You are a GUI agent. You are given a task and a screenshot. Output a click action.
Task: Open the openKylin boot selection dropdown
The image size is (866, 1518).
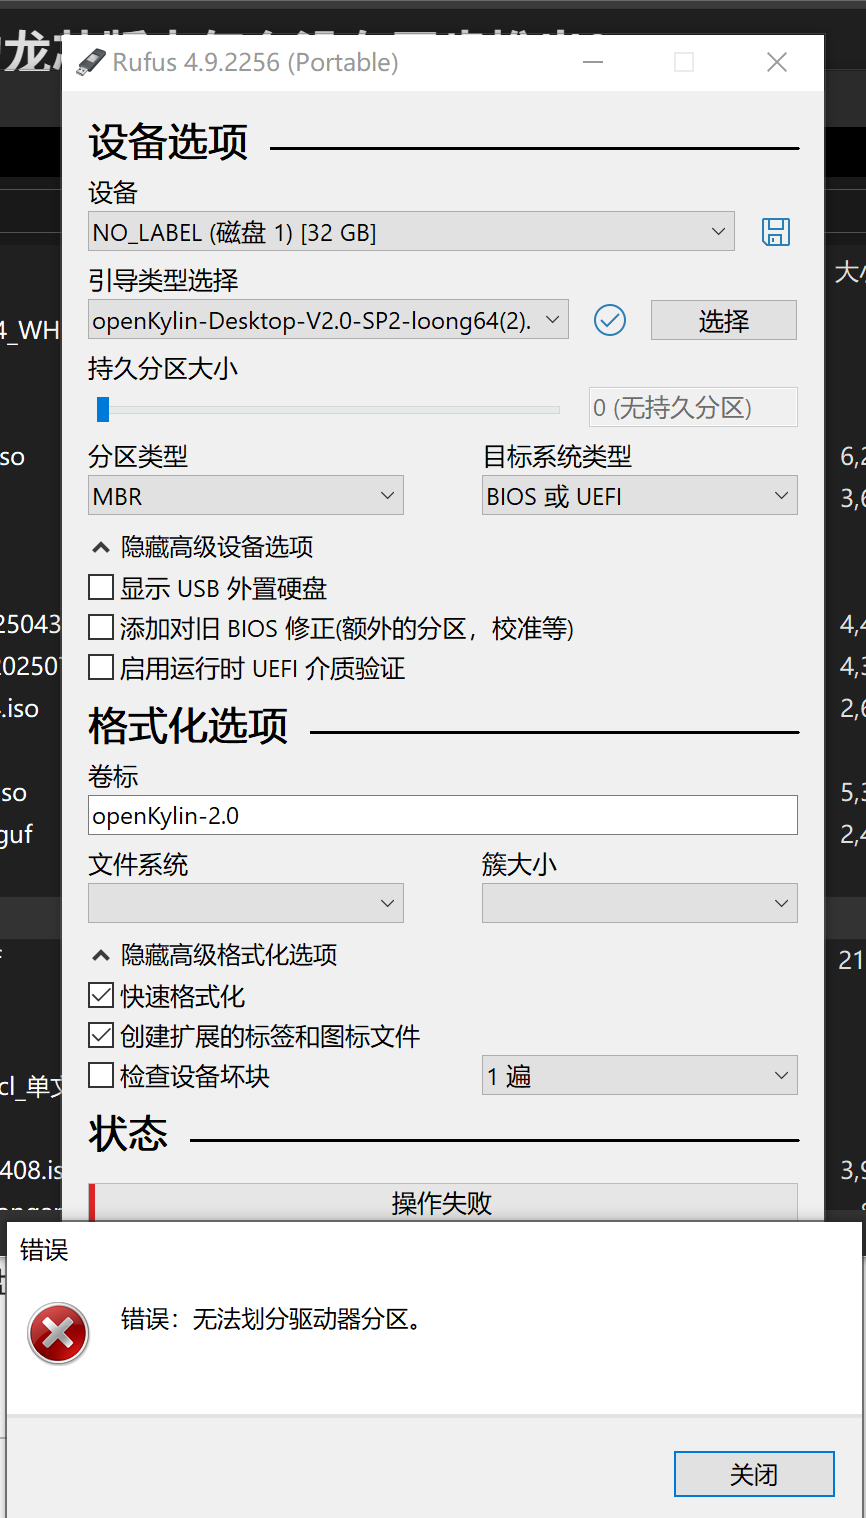[x=328, y=320]
